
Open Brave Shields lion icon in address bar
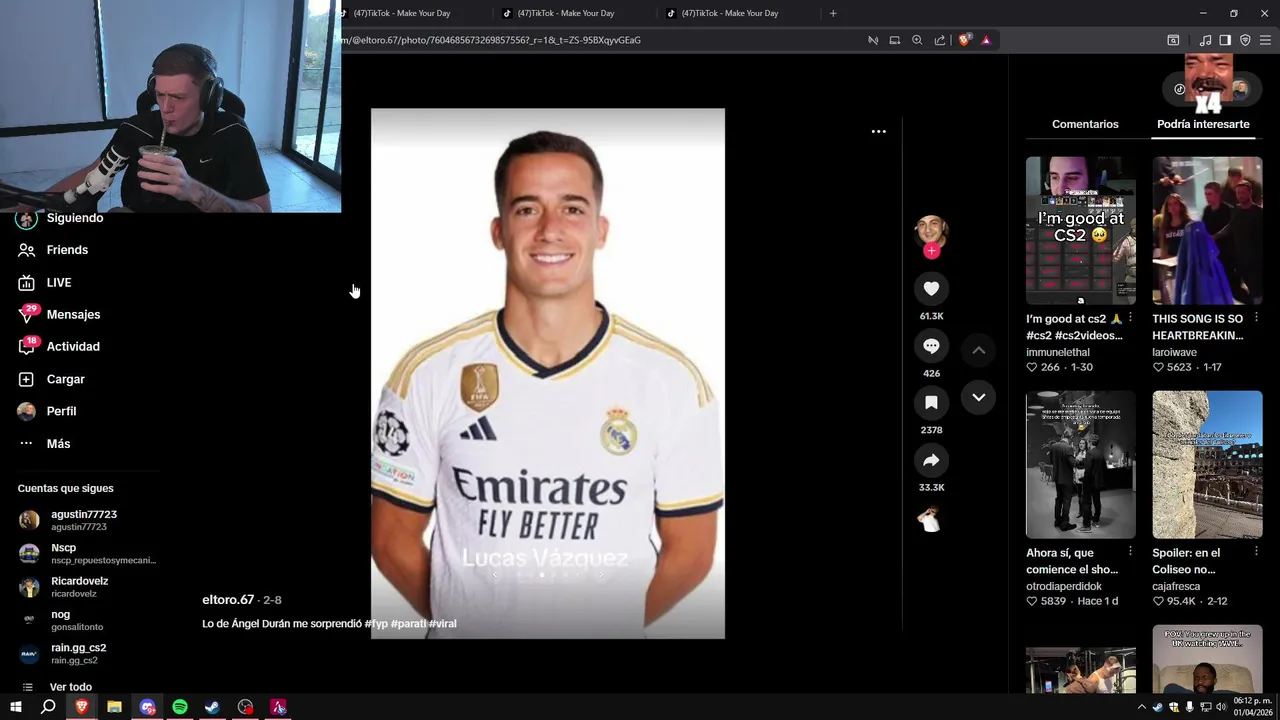coord(964,40)
